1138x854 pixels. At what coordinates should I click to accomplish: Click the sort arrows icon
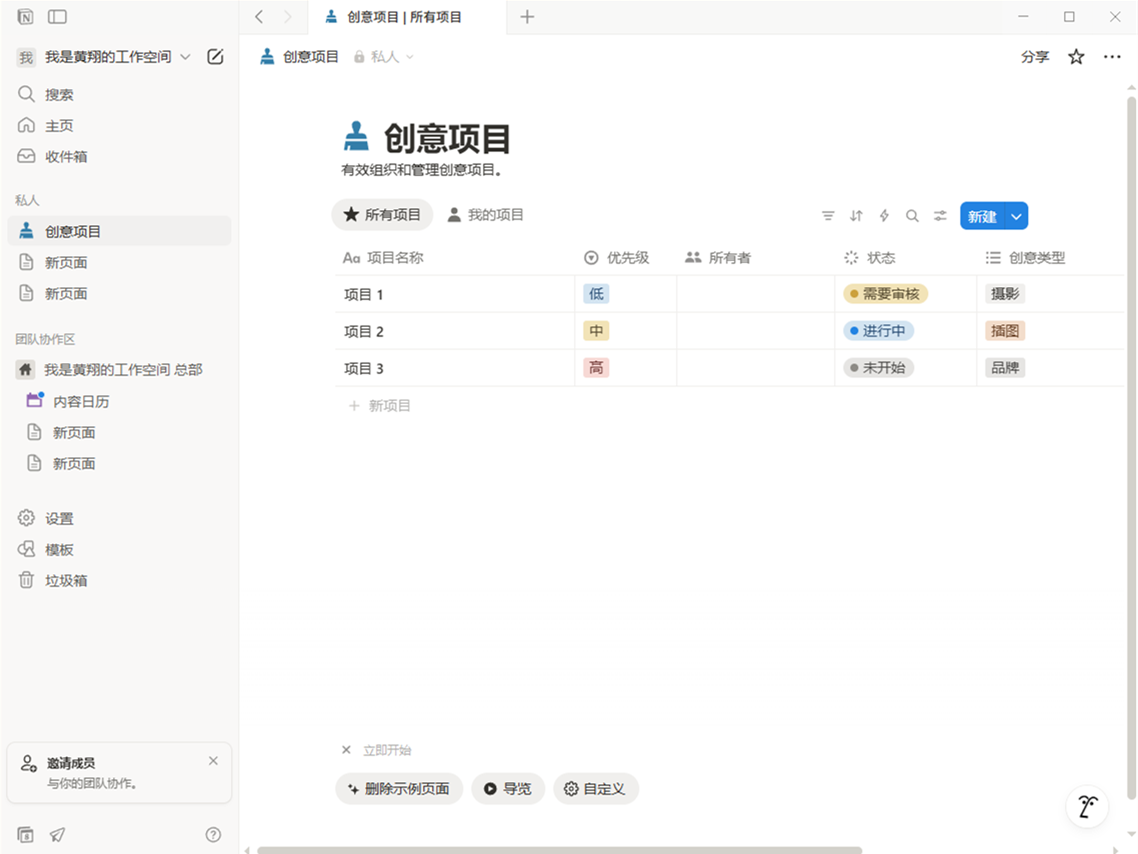(x=856, y=216)
